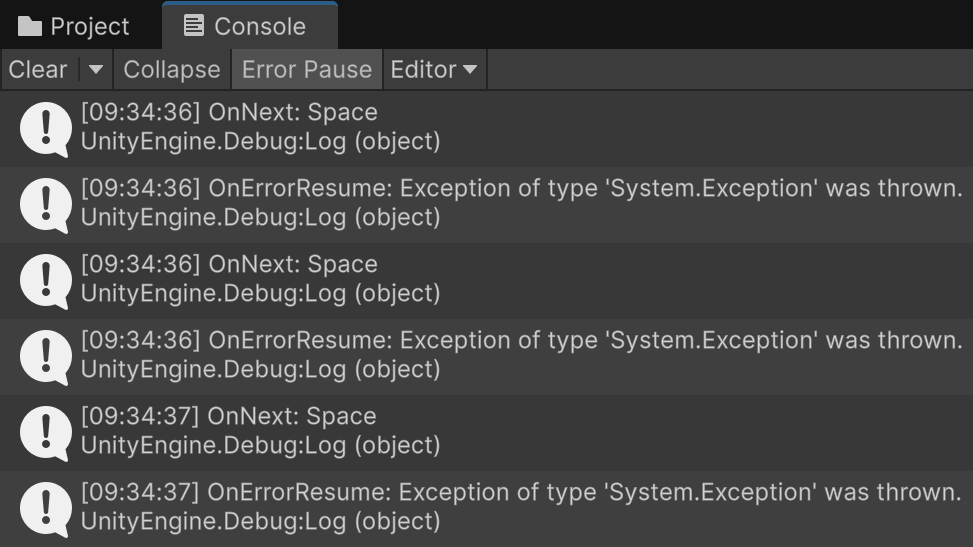Image resolution: width=973 pixels, height=547 pixels.
Task: Click the second OnNext log entry icon
Action: [45, 280]
